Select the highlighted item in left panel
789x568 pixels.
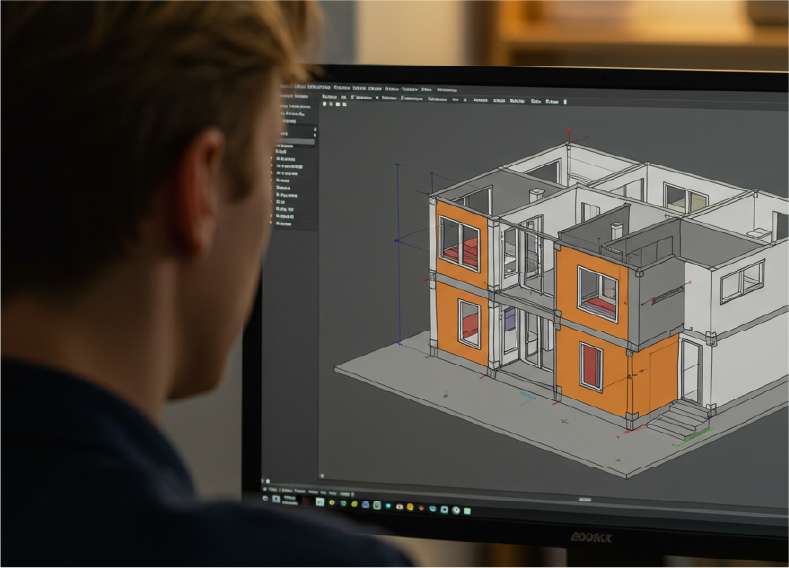(x=297, y=142)
